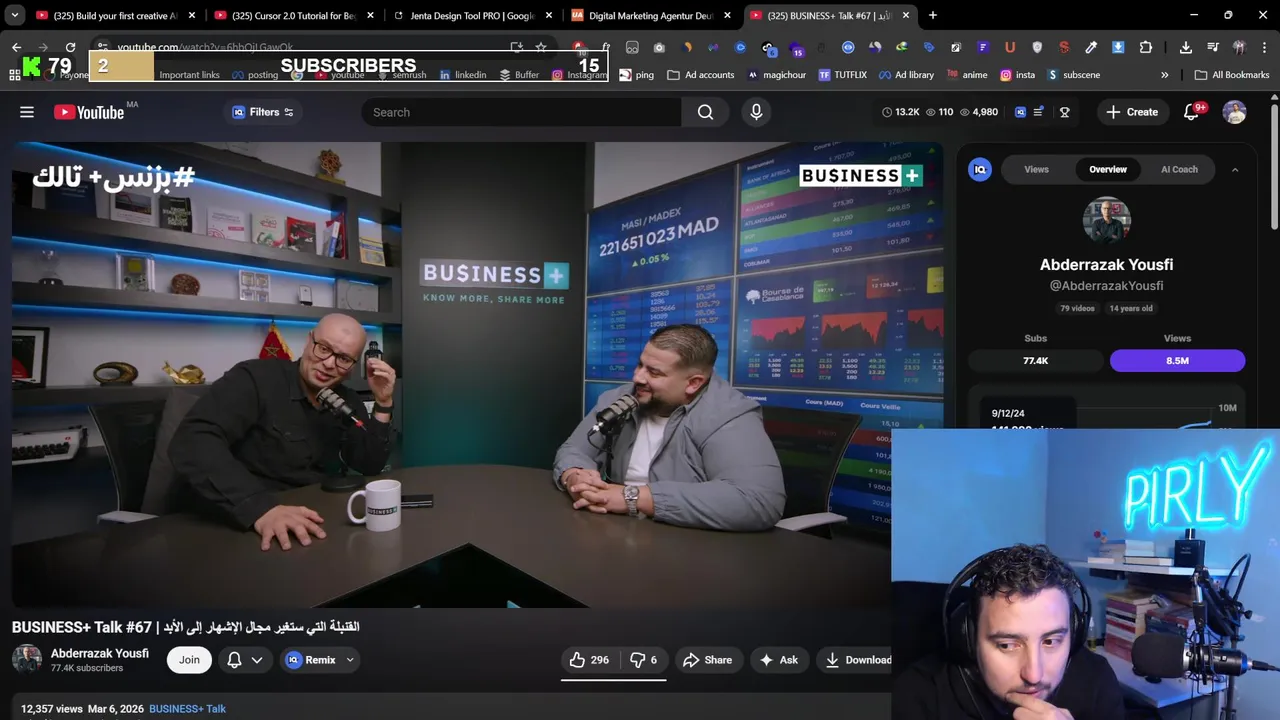Open the account avatar menu
This screenshot has height=720, width=1280.
(x=1234, y=112)
